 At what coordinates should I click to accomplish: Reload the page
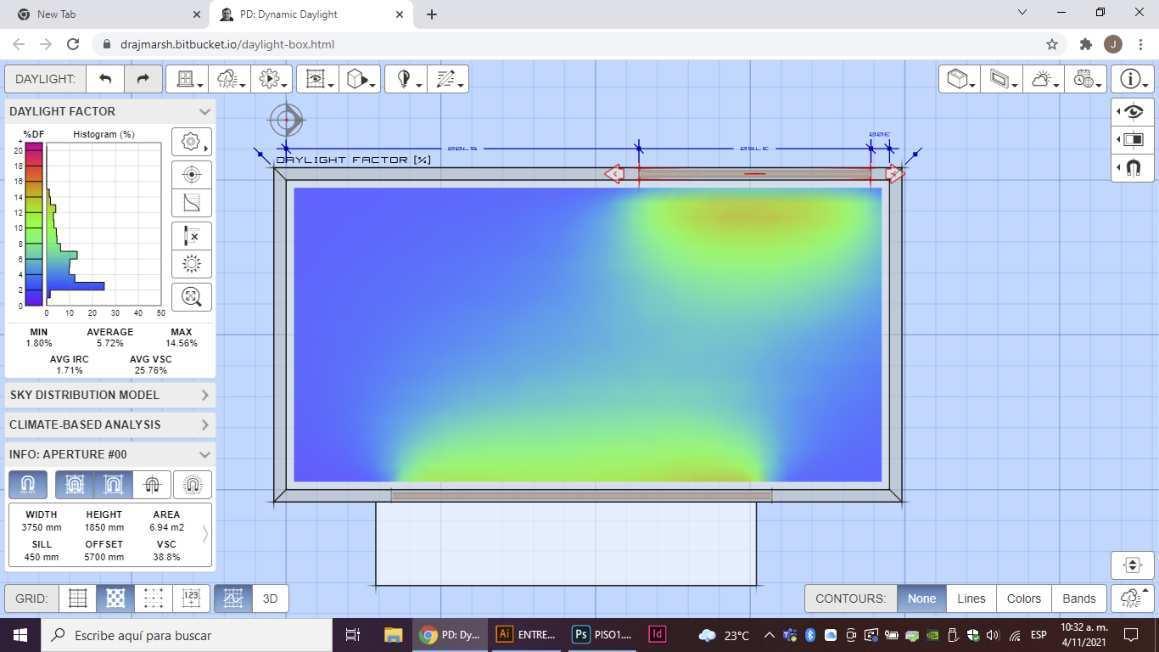(72, 44)
